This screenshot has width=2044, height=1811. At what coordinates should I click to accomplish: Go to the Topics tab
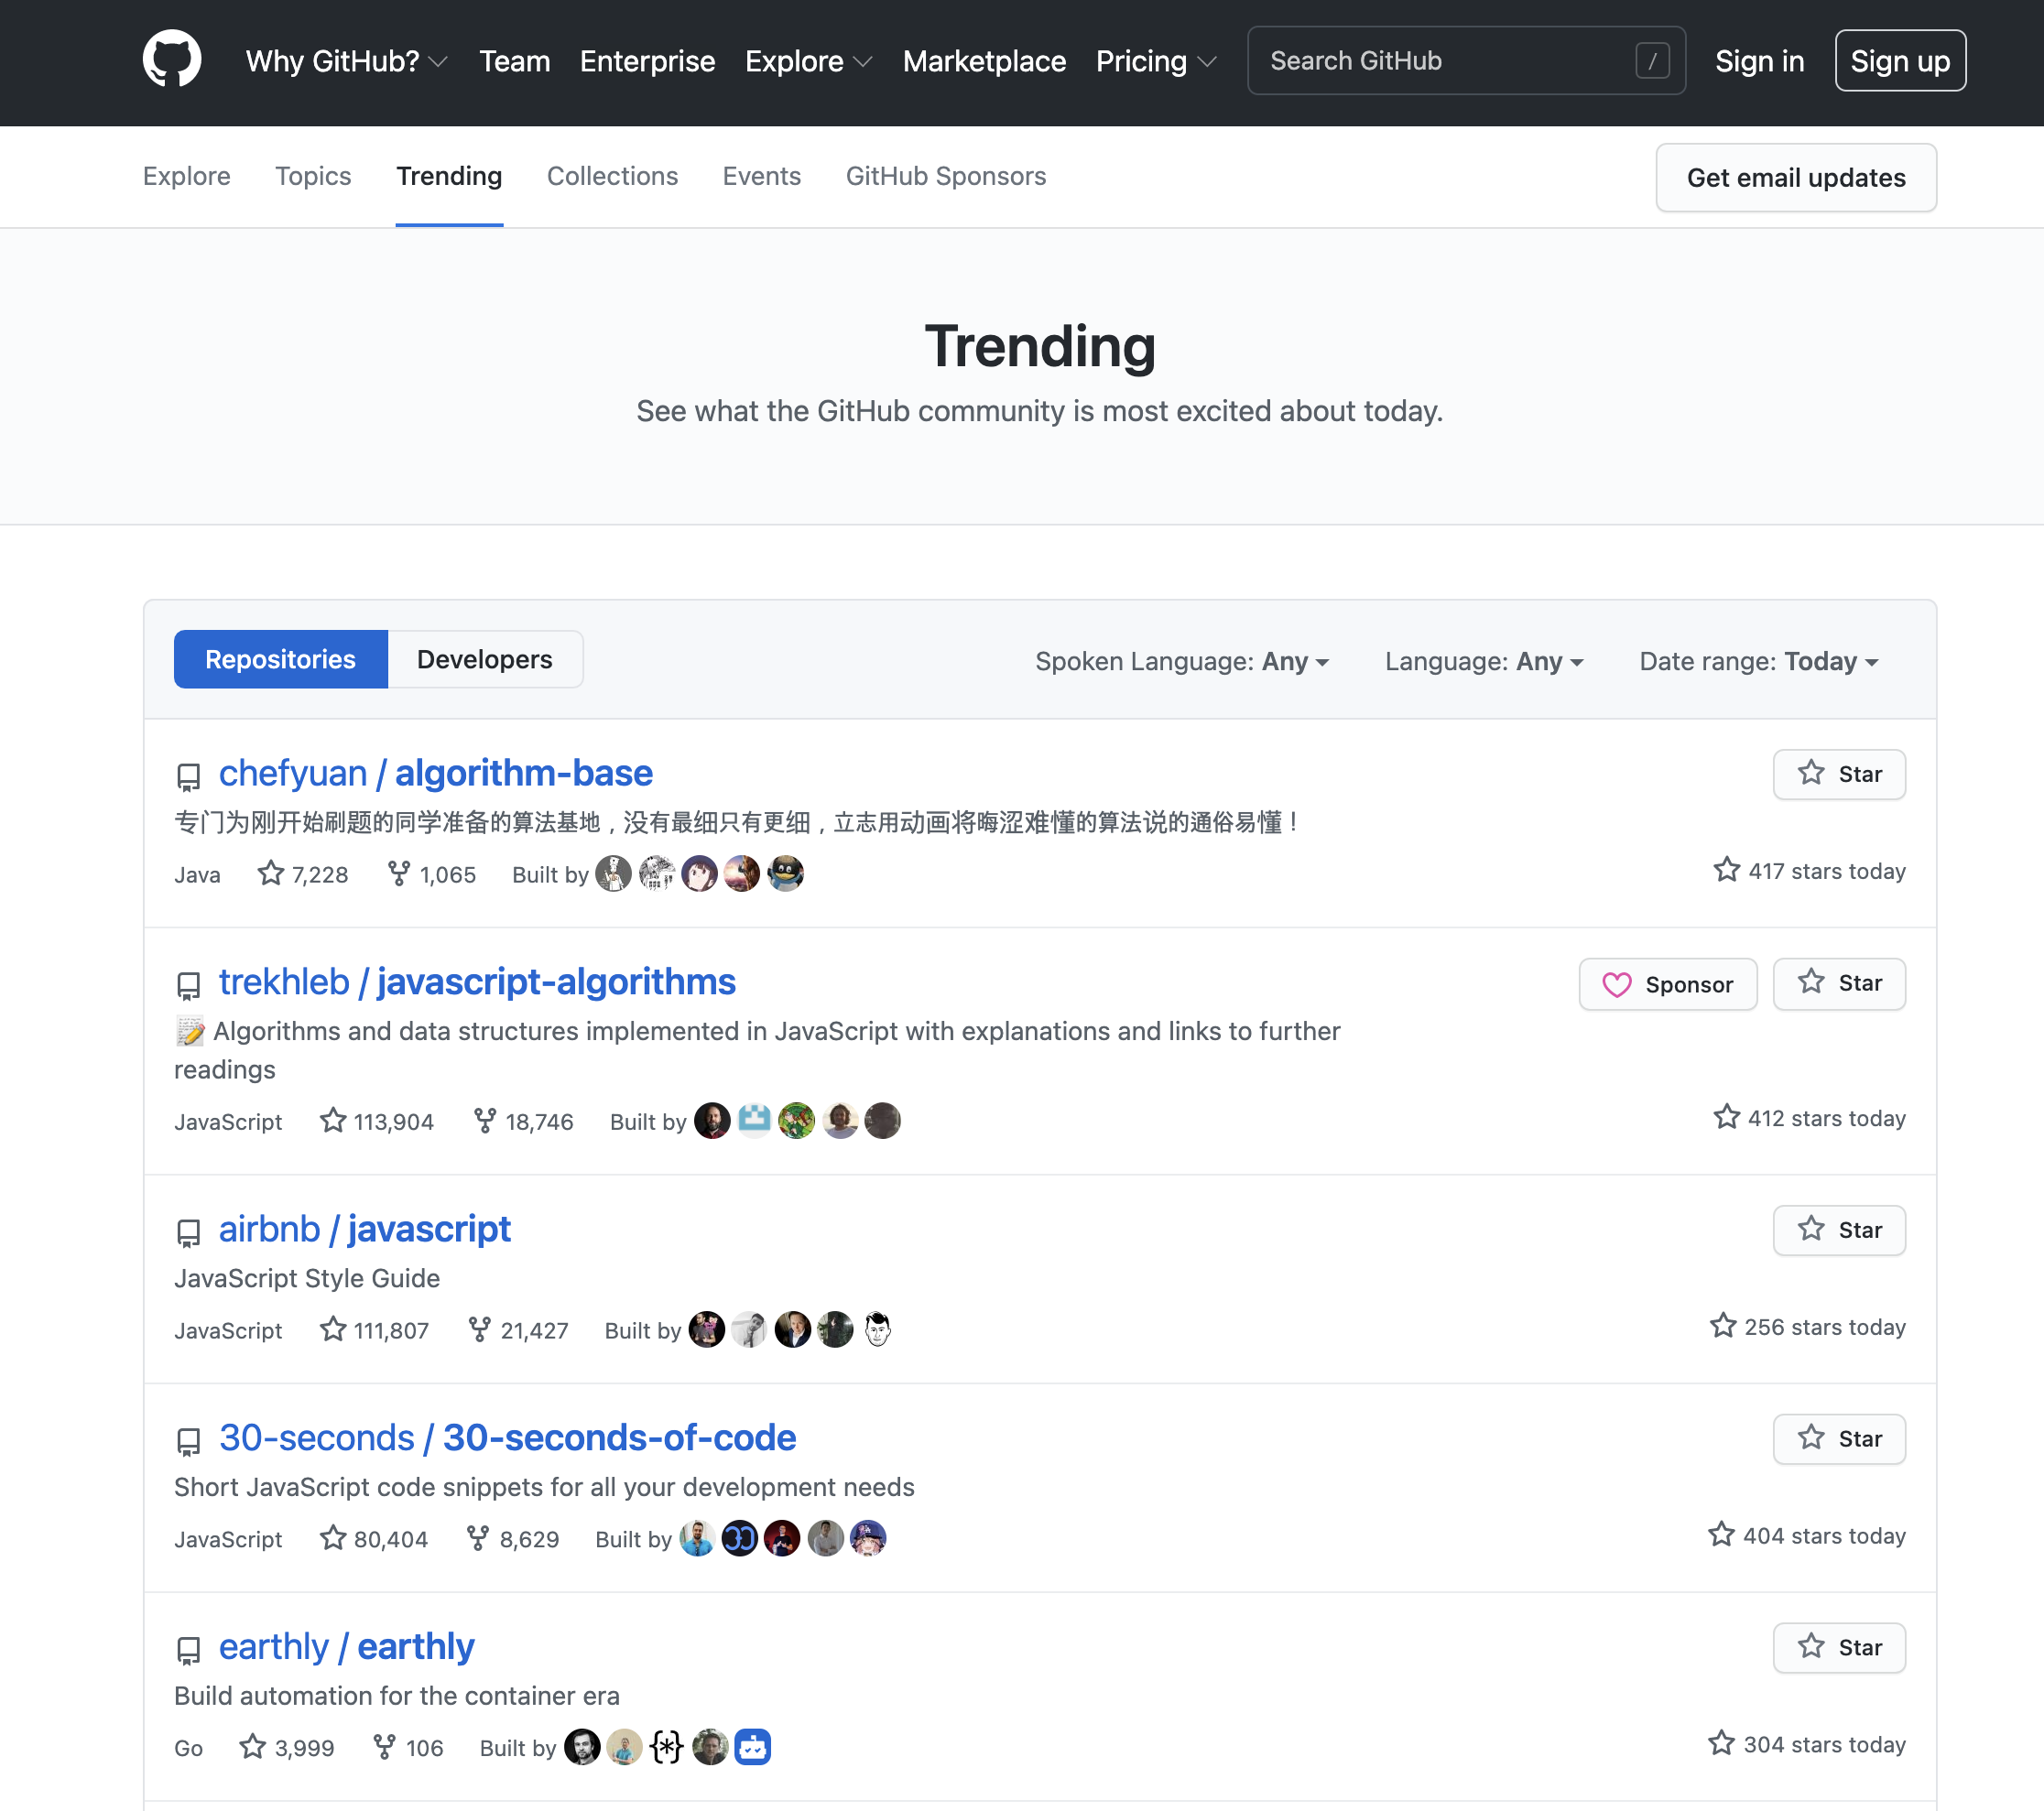tap(313, 176)
